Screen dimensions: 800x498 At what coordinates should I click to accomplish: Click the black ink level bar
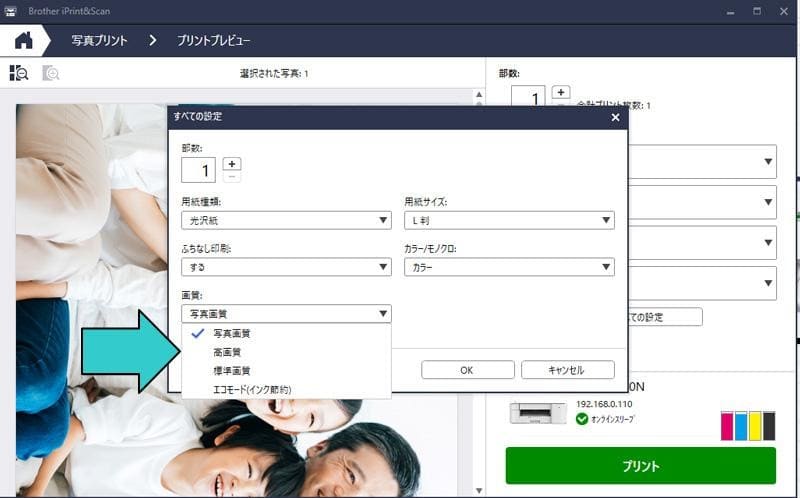769,426
